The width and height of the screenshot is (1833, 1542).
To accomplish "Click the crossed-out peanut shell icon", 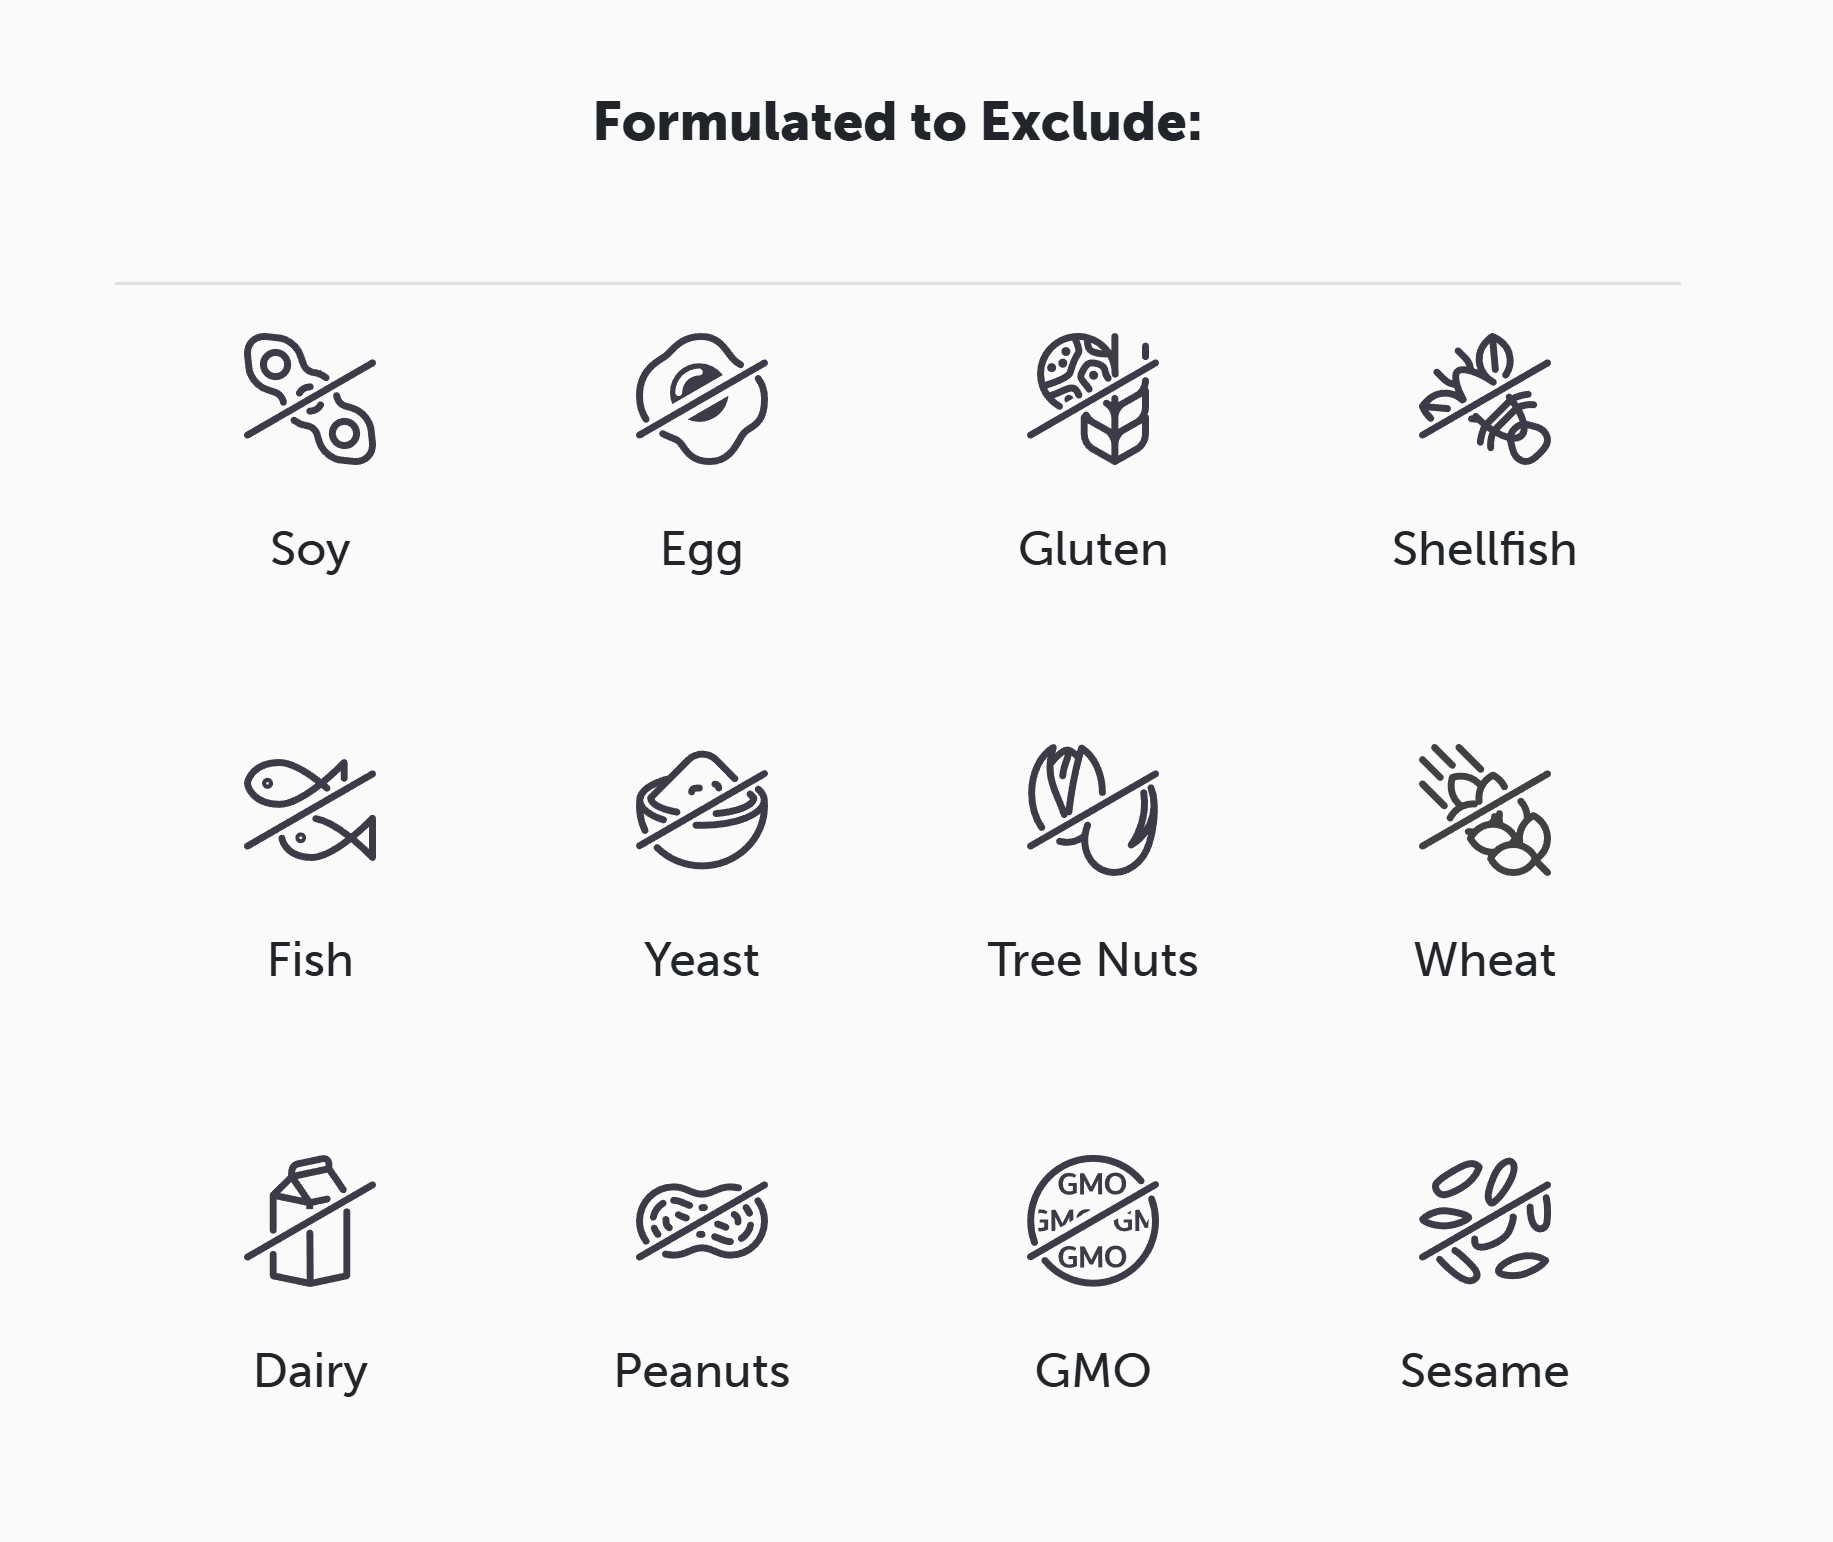I will pyautogui.click(x=701, y=1221).
